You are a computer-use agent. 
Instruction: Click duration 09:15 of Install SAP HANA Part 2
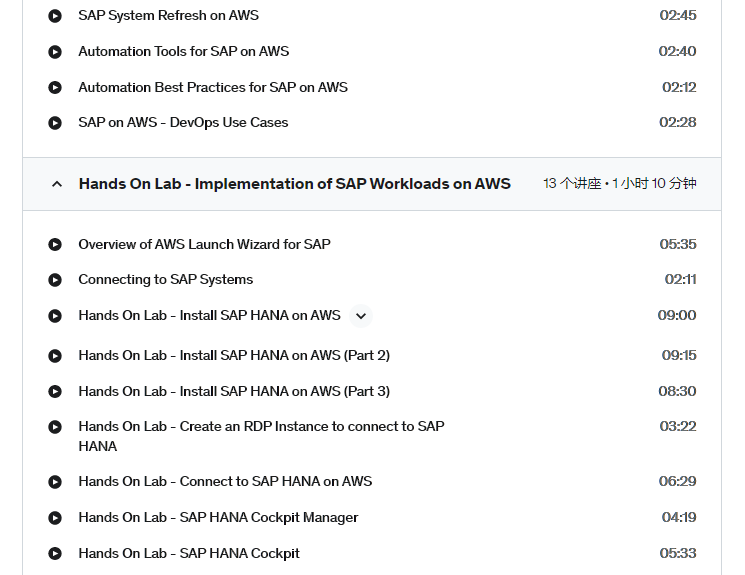point(679,355)
